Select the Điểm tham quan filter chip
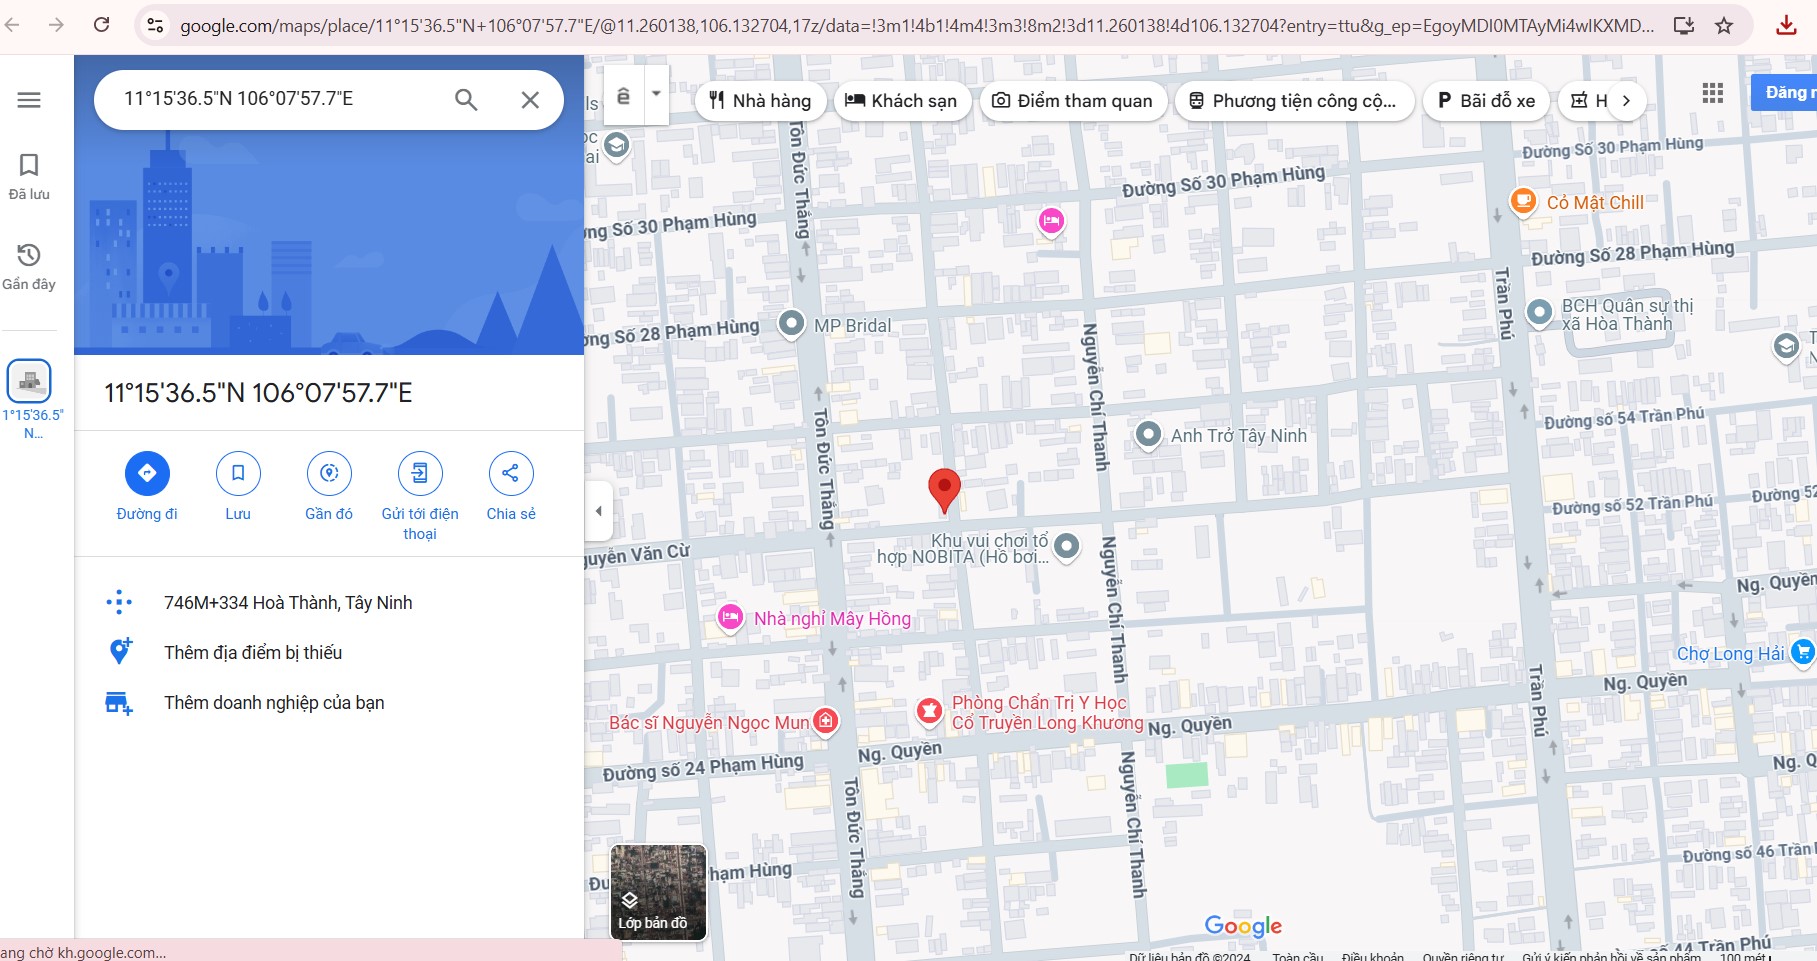1817x961 pixels. click(x=1072, y=100)
